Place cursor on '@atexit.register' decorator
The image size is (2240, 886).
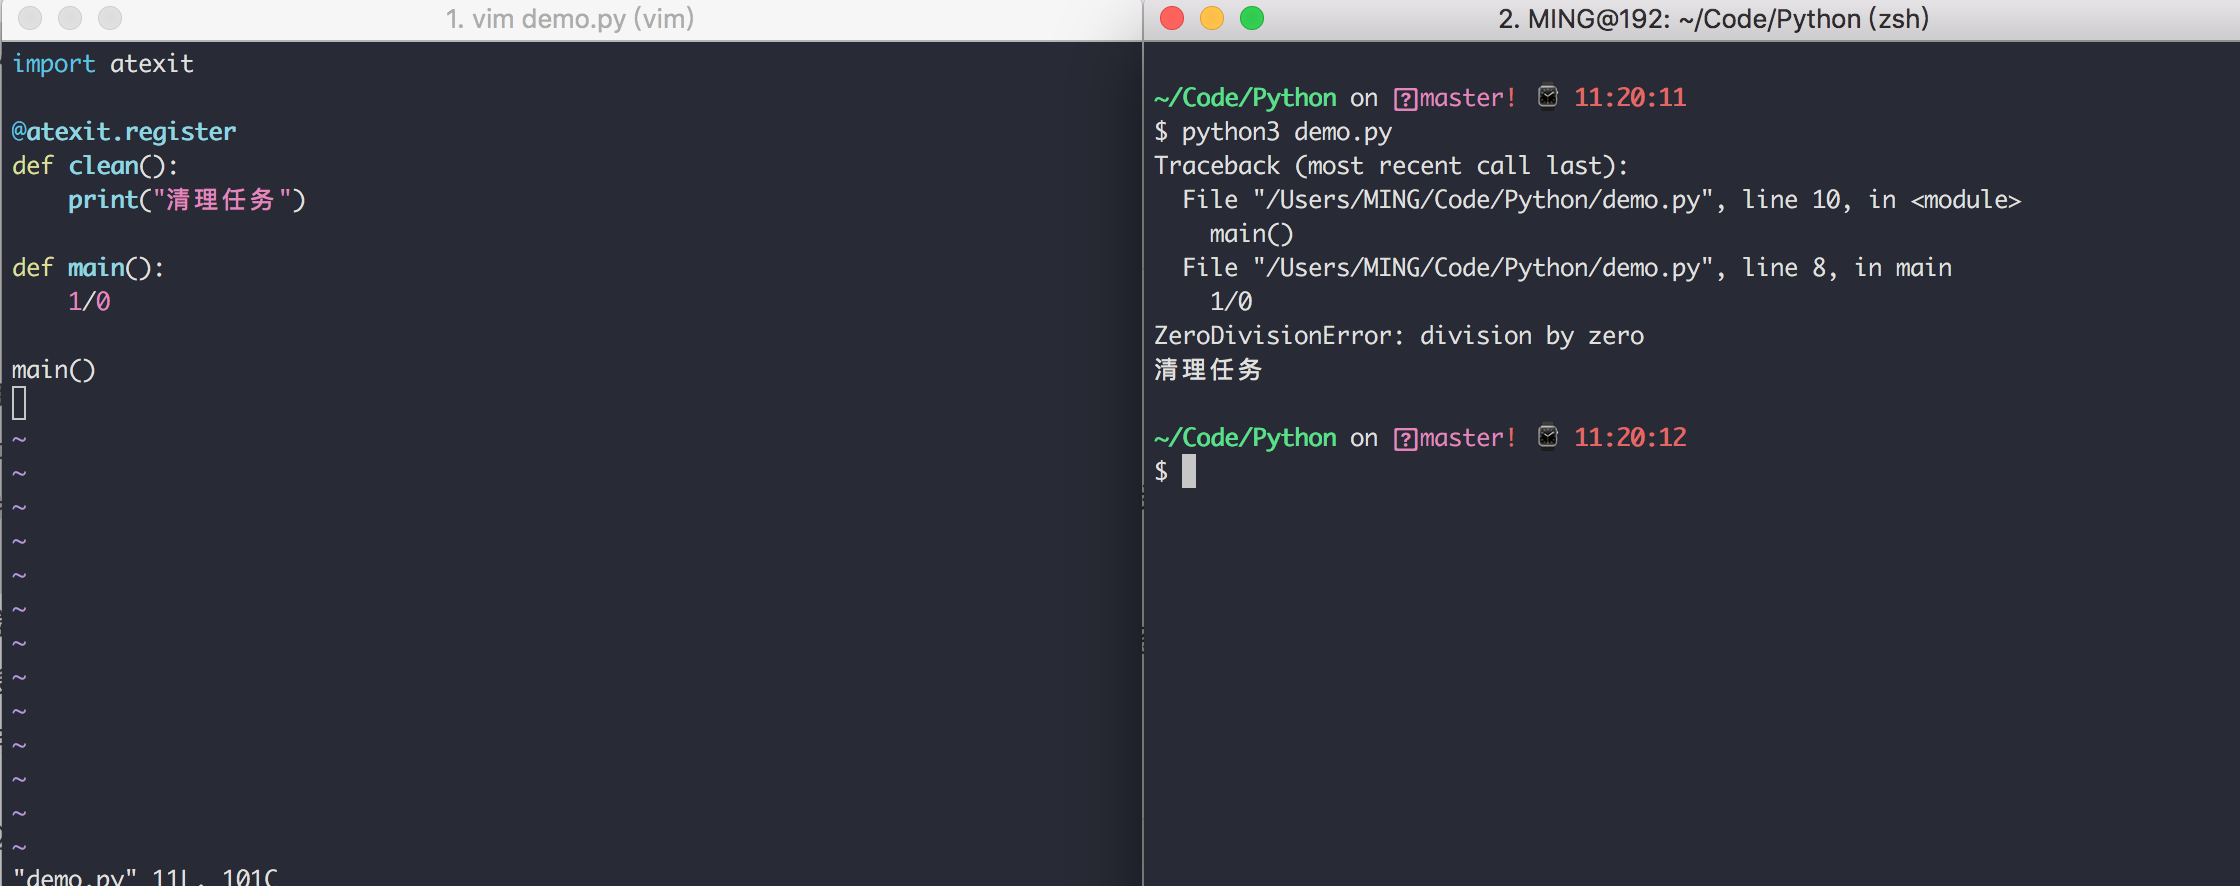click(x=124, y=132)
